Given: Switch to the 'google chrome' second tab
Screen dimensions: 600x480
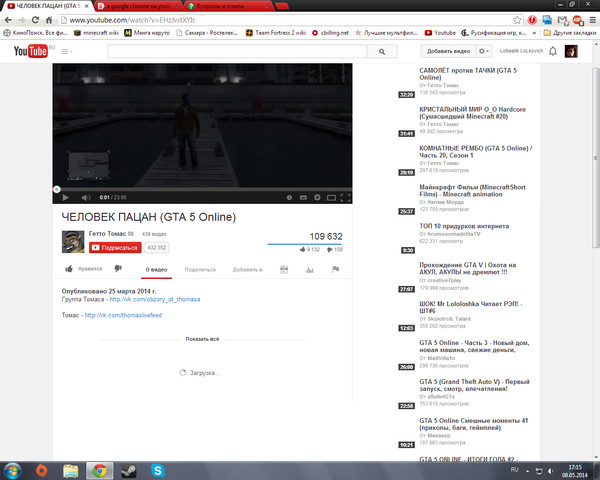Looking at the screenshot, I should [x=139, y=6].
